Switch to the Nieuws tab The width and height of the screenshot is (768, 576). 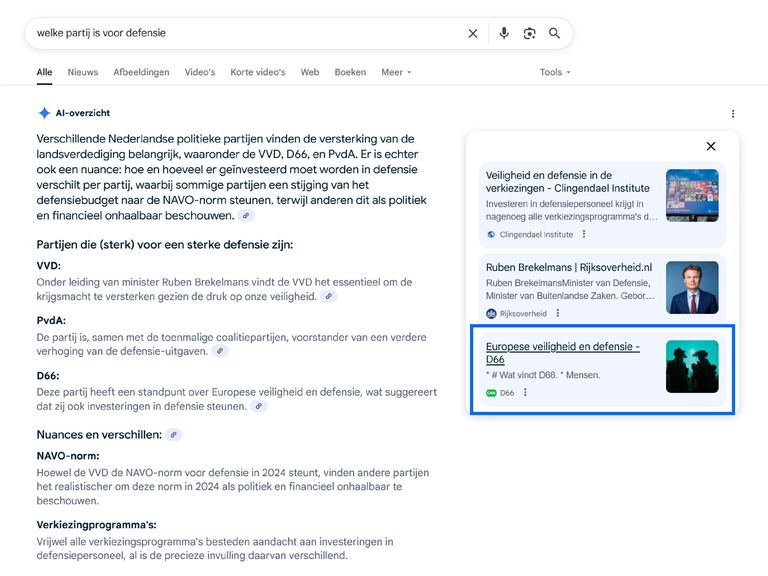[83, 72]
